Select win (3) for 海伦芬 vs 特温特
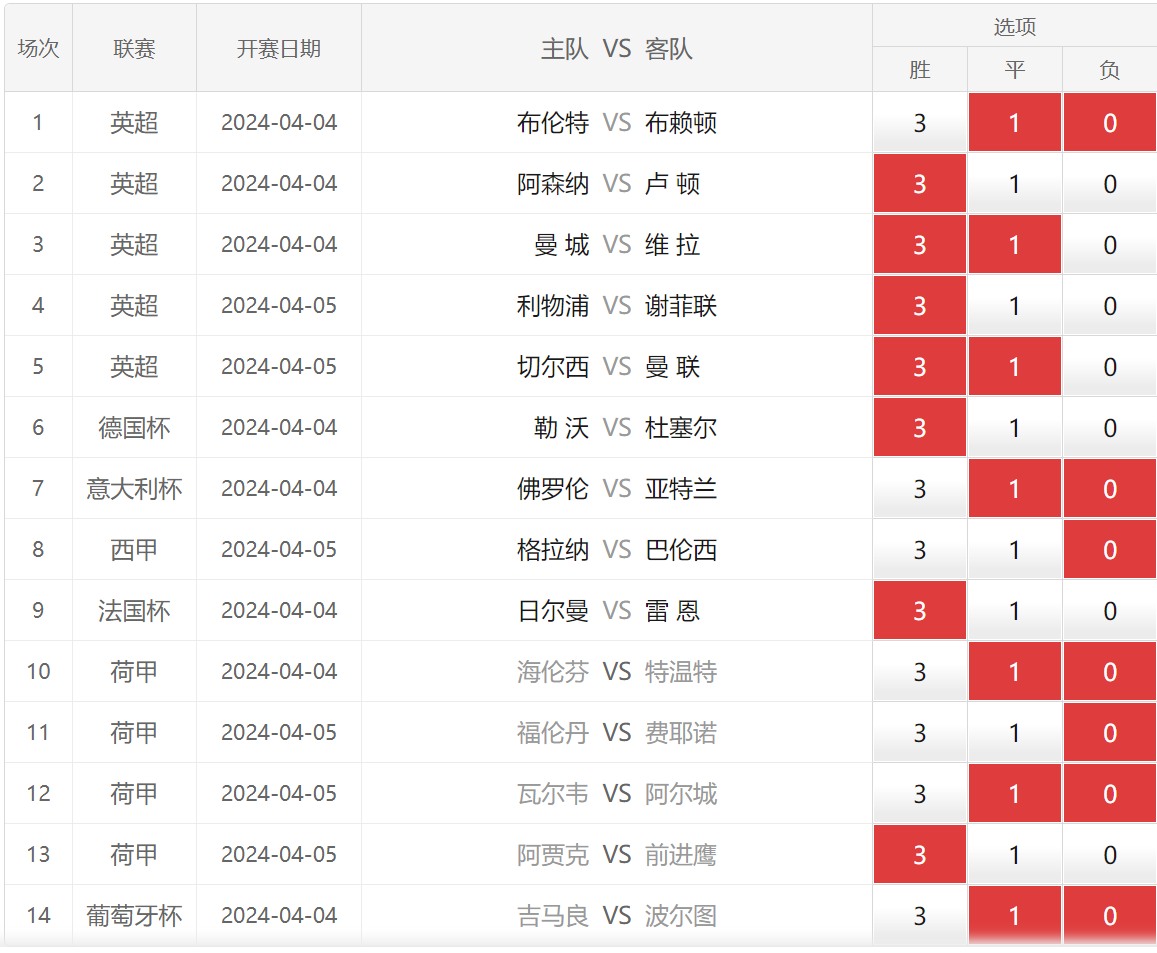The height and width of the screenshot is (953, 1157). click(x=919, y=671)
